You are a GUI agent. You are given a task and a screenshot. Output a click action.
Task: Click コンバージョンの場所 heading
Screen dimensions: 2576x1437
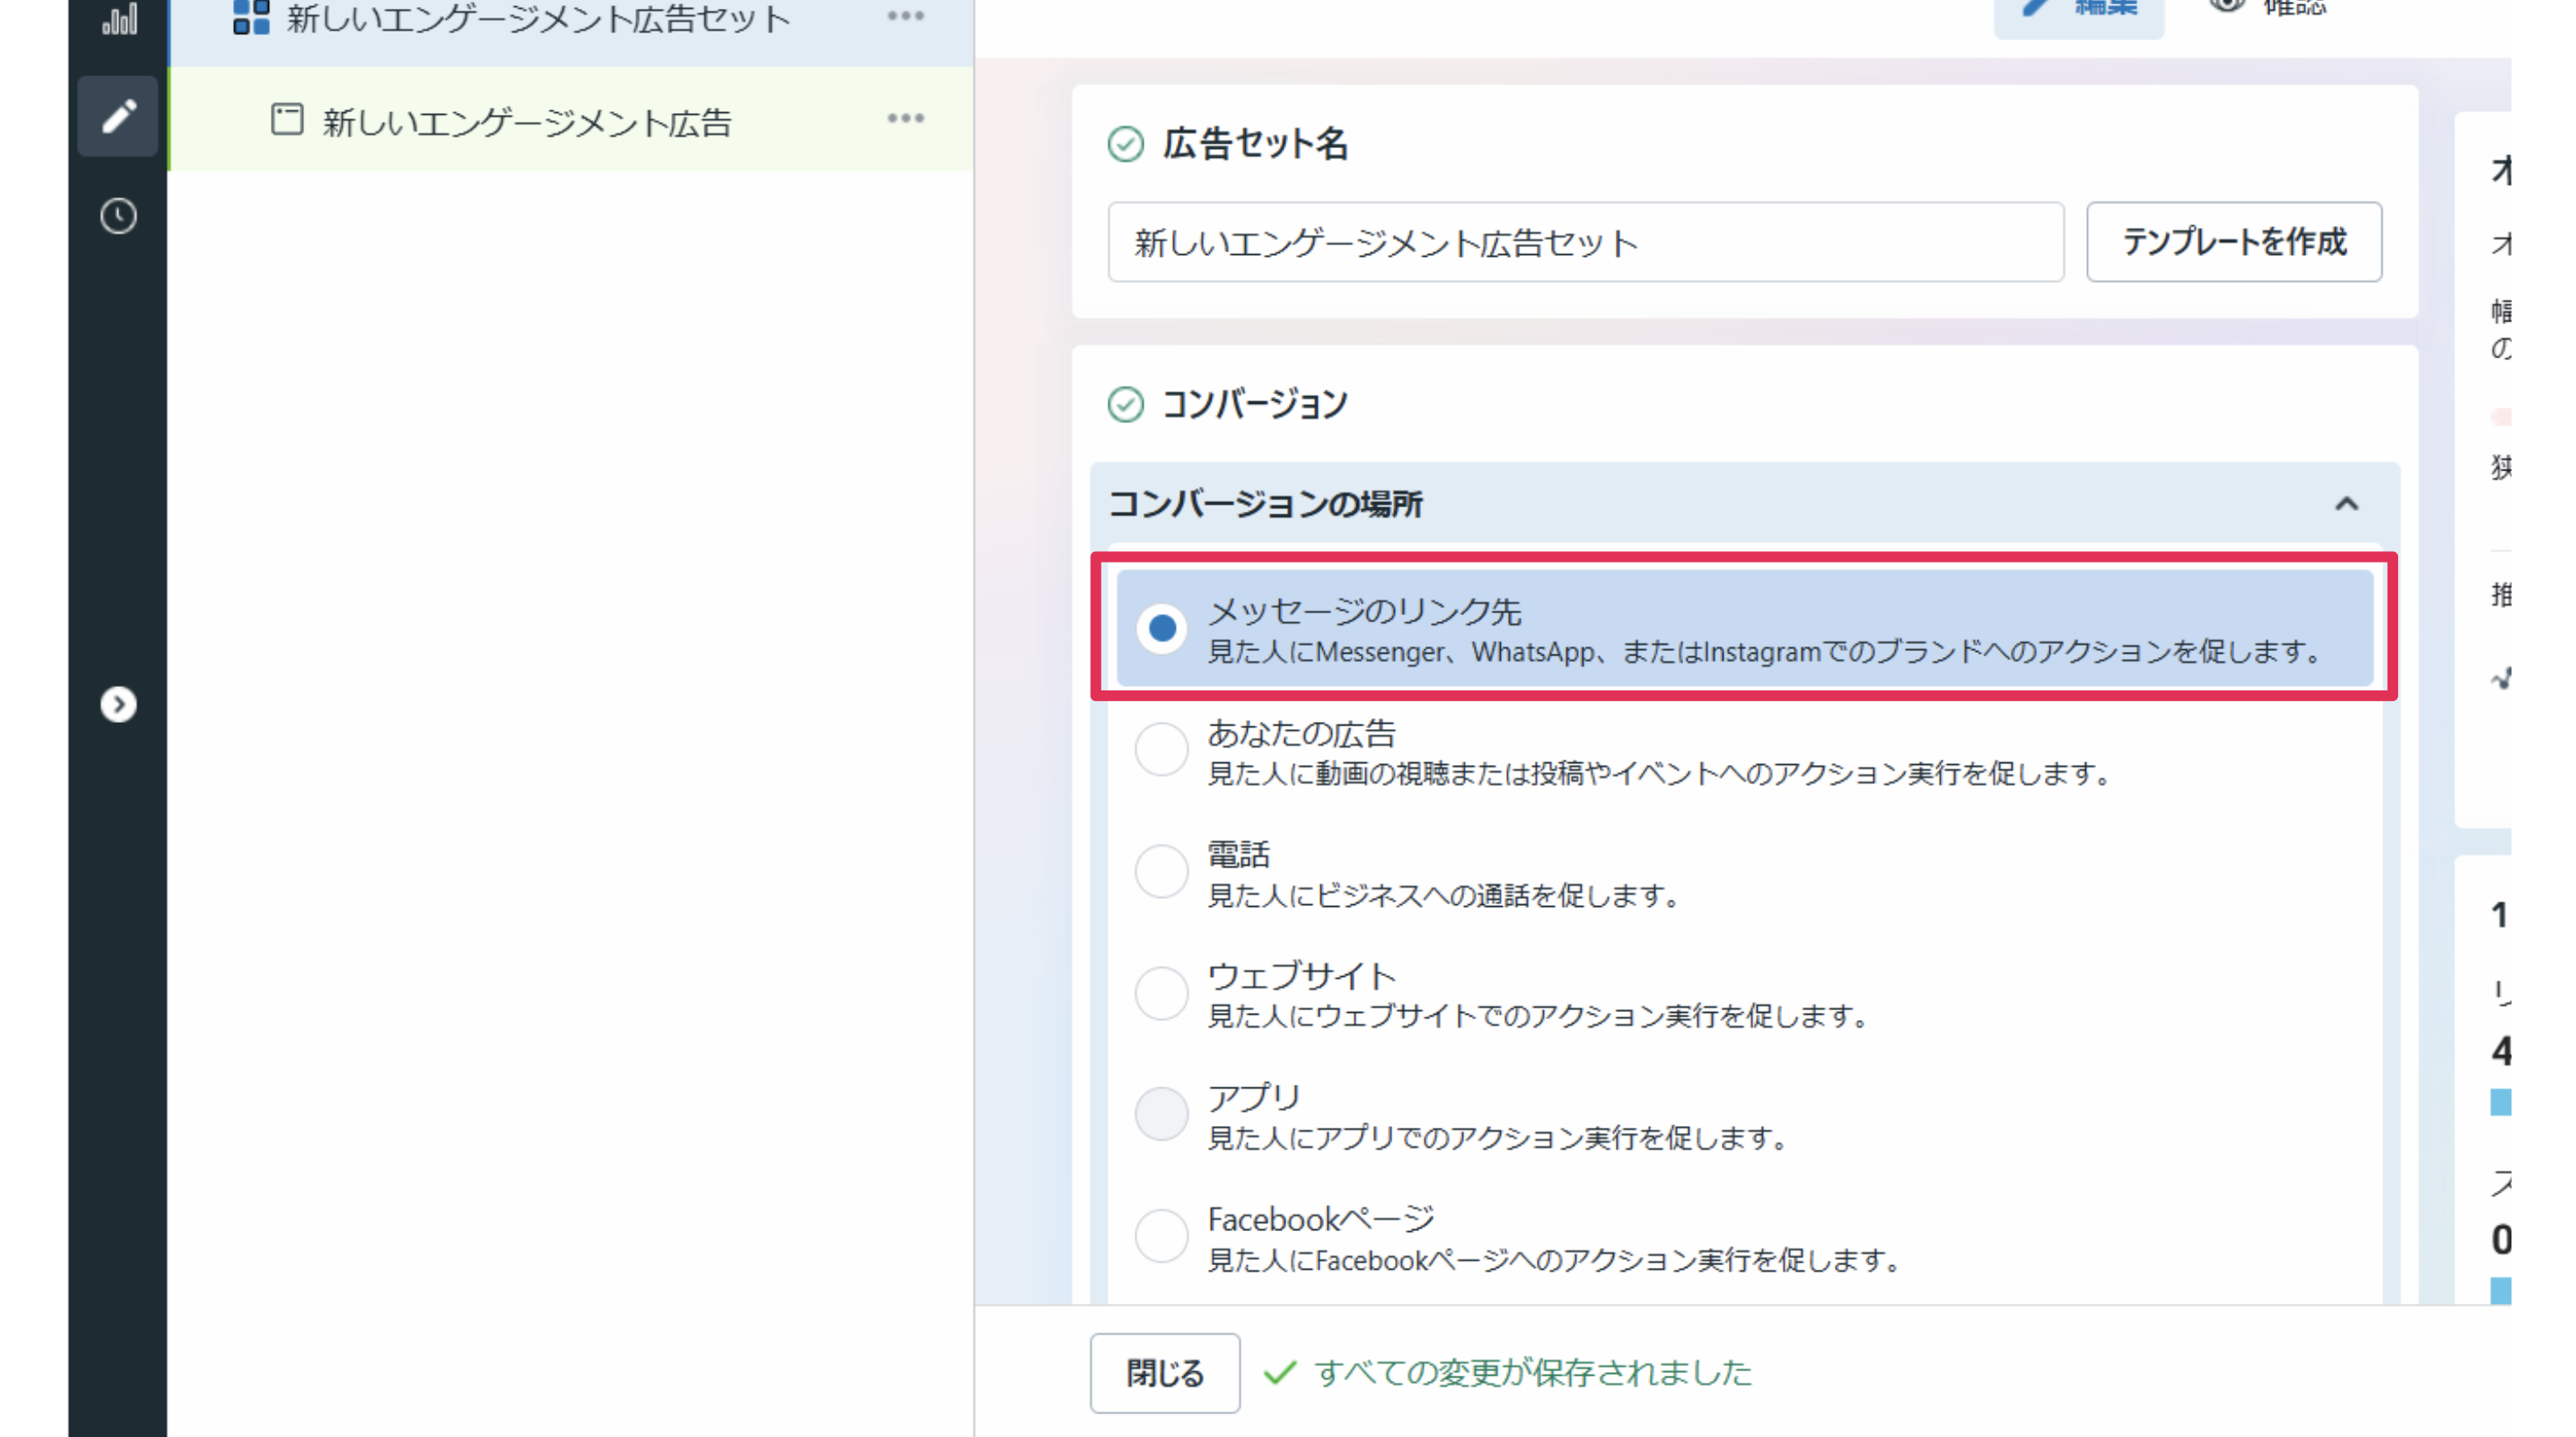point(1265,504)
